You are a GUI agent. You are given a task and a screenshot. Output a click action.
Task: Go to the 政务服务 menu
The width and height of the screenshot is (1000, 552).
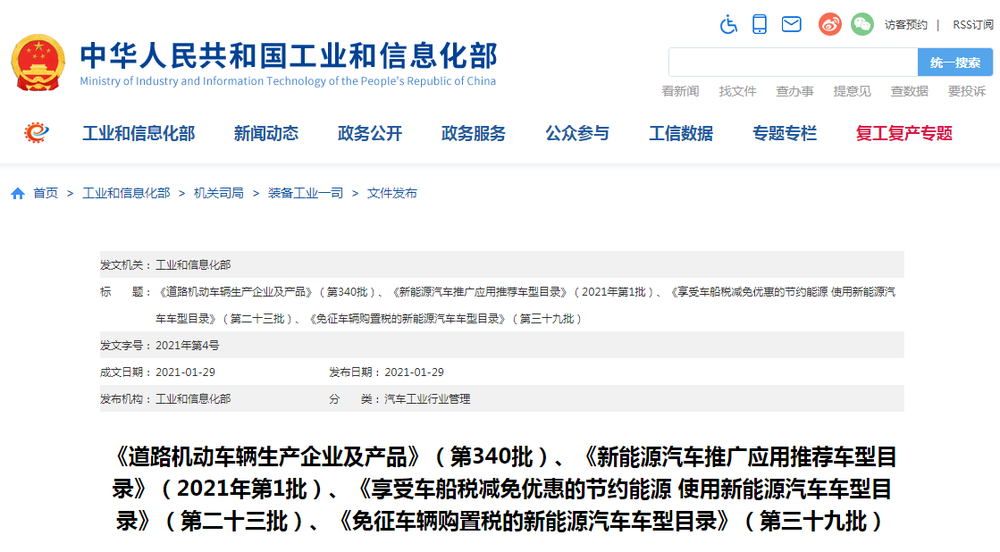473,133
